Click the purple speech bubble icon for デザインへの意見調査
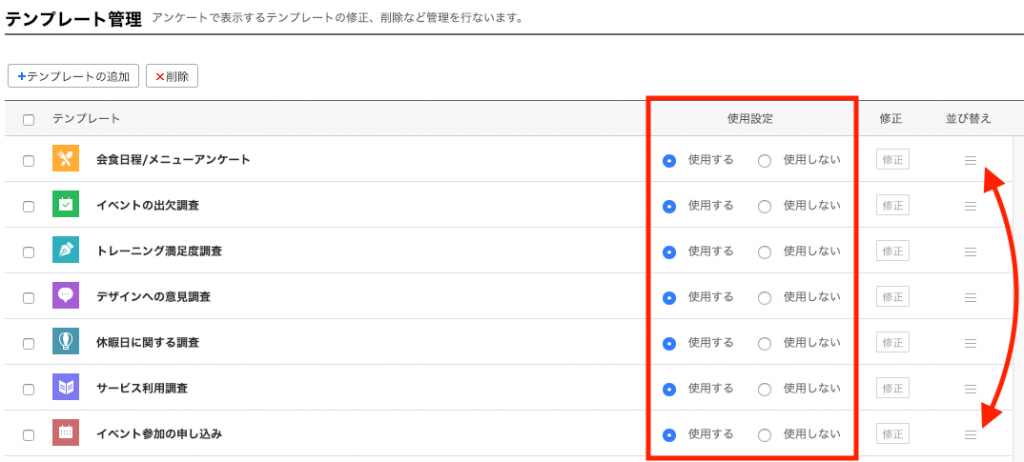Viewport: 1024px width, 462px height. pos(65,297)
